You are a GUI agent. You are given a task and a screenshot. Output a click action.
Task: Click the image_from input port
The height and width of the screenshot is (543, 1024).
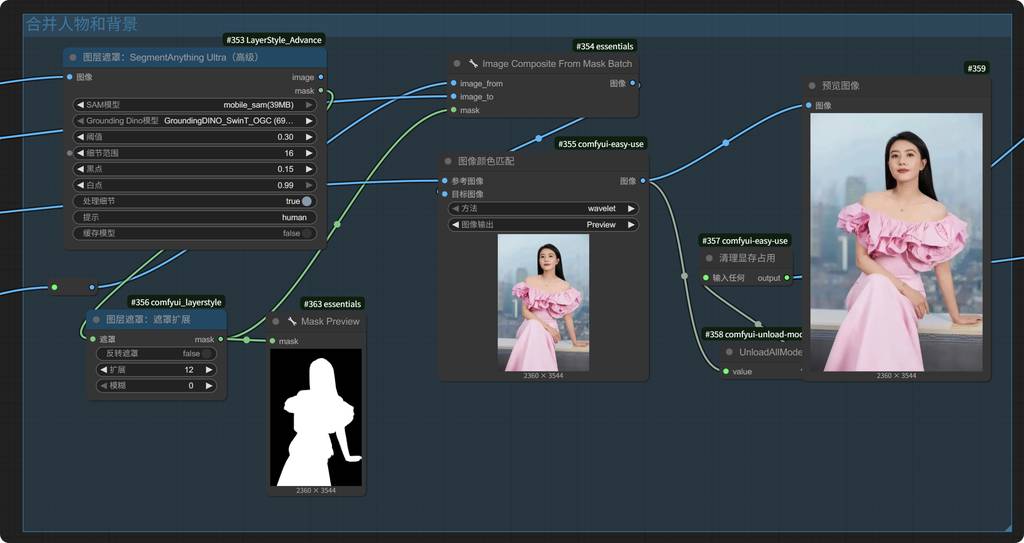coord(453,84)
